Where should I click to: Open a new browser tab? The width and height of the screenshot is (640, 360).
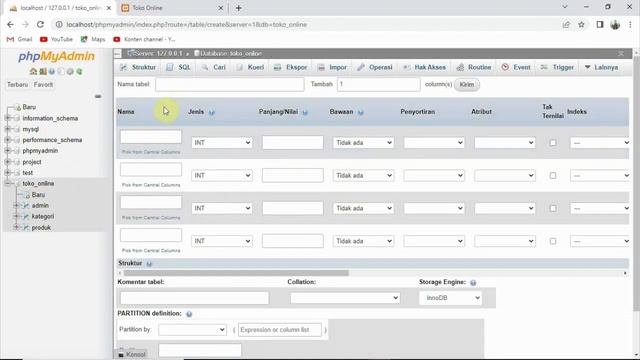coord(238,8)
